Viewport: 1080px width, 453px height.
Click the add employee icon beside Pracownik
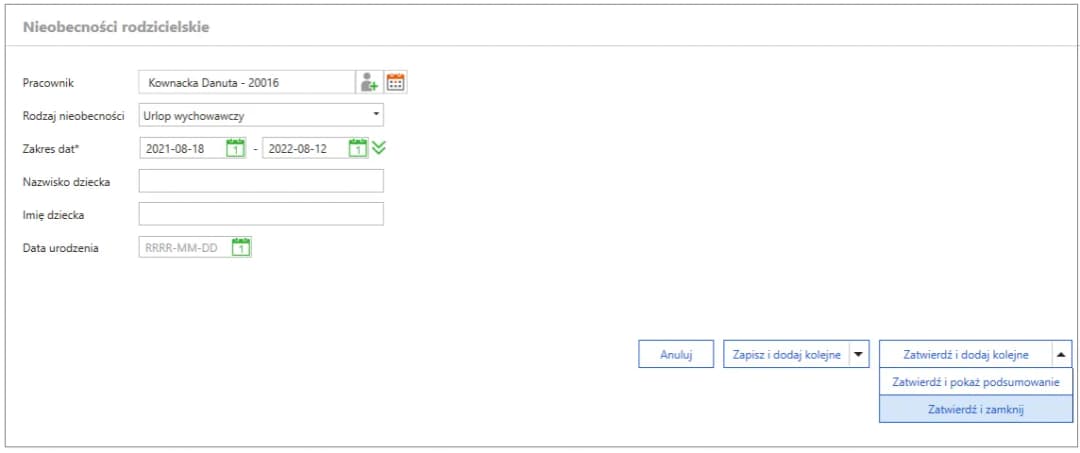pos(370,83)
